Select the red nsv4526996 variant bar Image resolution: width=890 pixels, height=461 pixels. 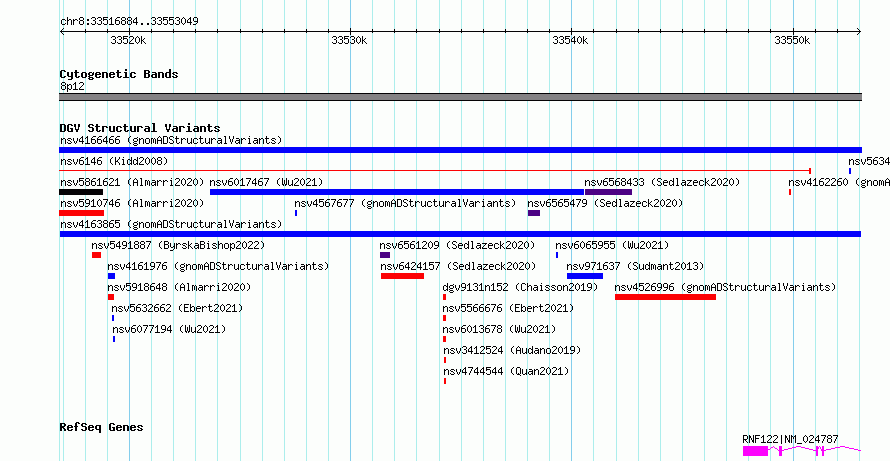point(665,297)
